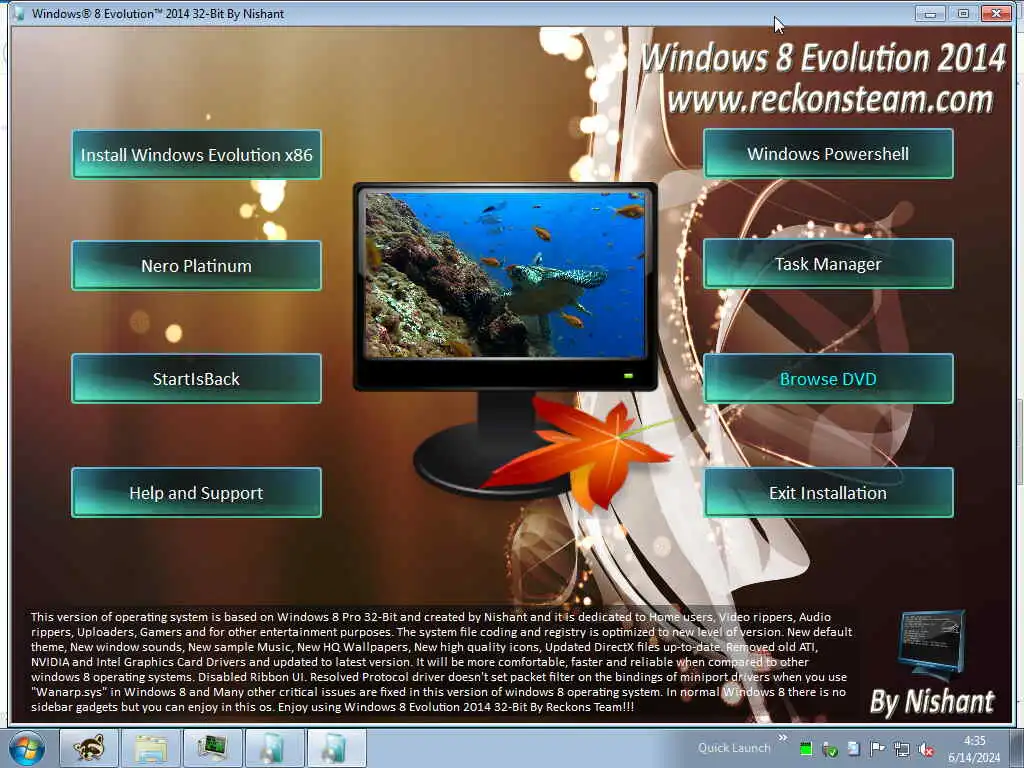Click the small blue monitor icon above By Nishant
Screen dimensions: 1024x768
(x=932, y=645)
